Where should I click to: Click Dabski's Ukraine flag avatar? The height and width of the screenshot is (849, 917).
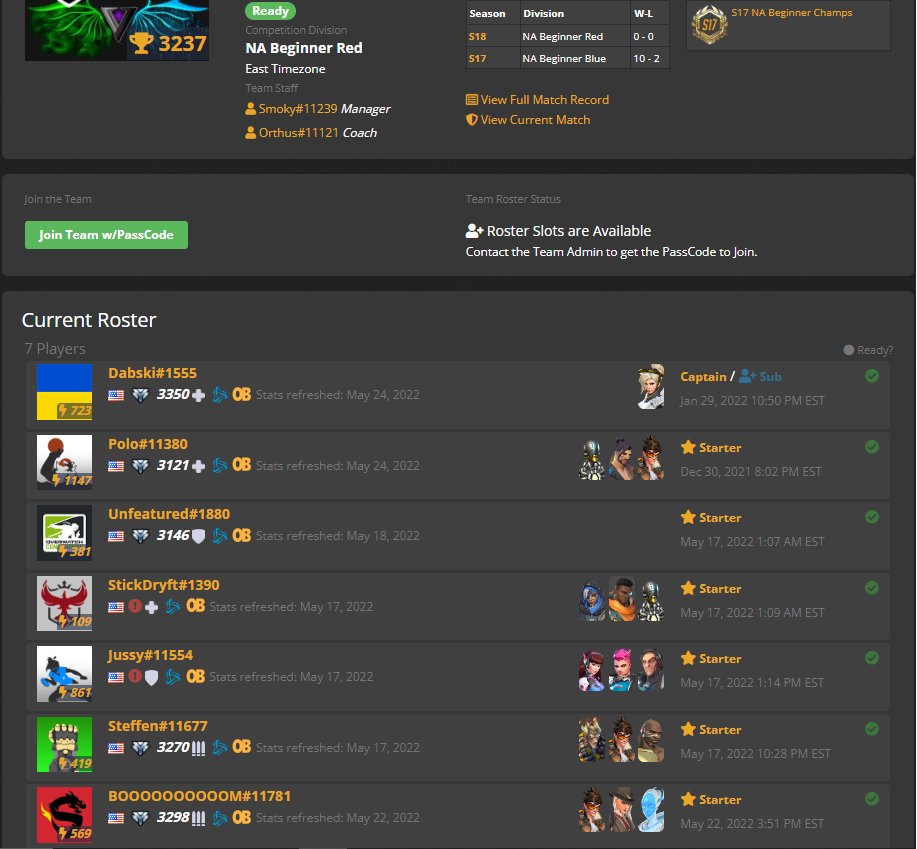click(64, 392)
